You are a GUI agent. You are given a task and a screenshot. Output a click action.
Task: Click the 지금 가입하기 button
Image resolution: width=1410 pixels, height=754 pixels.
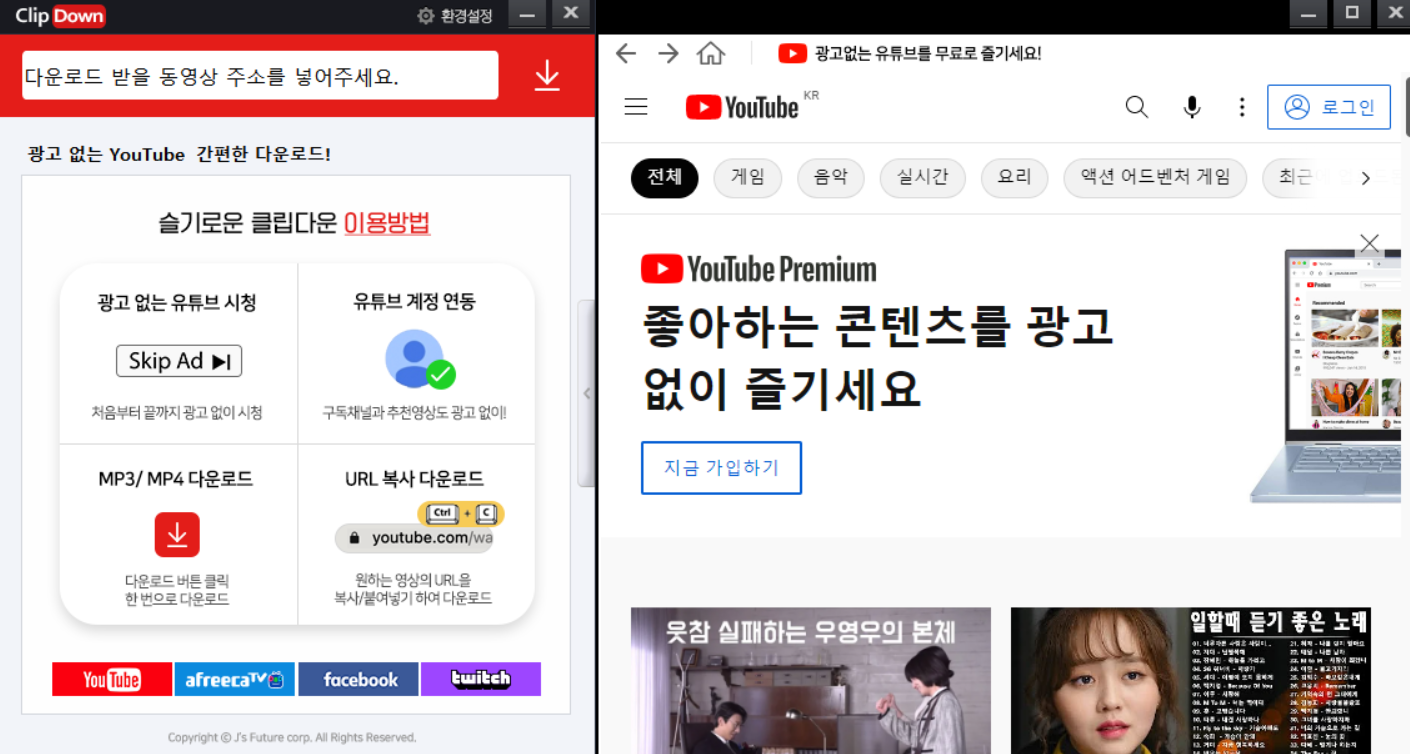click(721, 467)
